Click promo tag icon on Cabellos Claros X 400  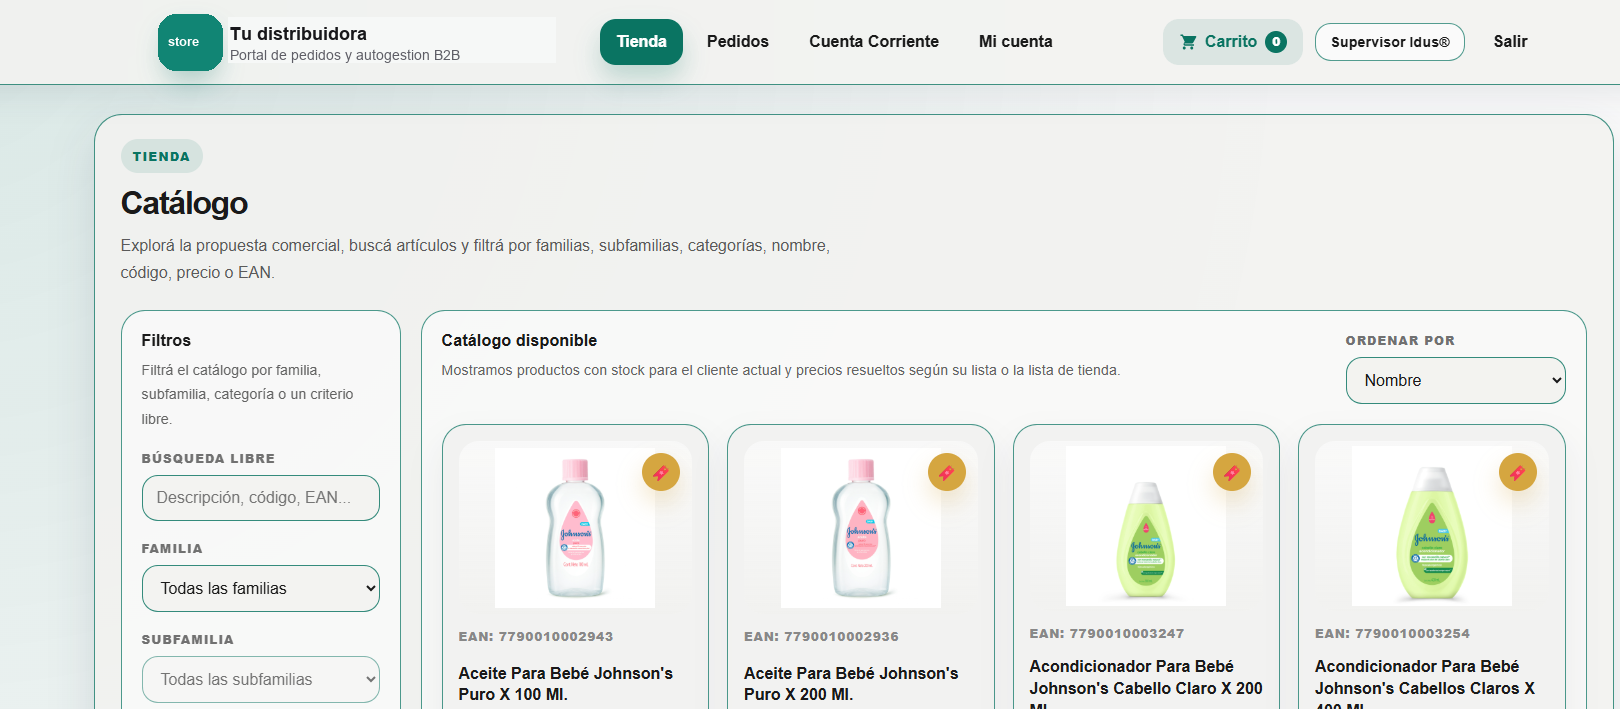1518,472
